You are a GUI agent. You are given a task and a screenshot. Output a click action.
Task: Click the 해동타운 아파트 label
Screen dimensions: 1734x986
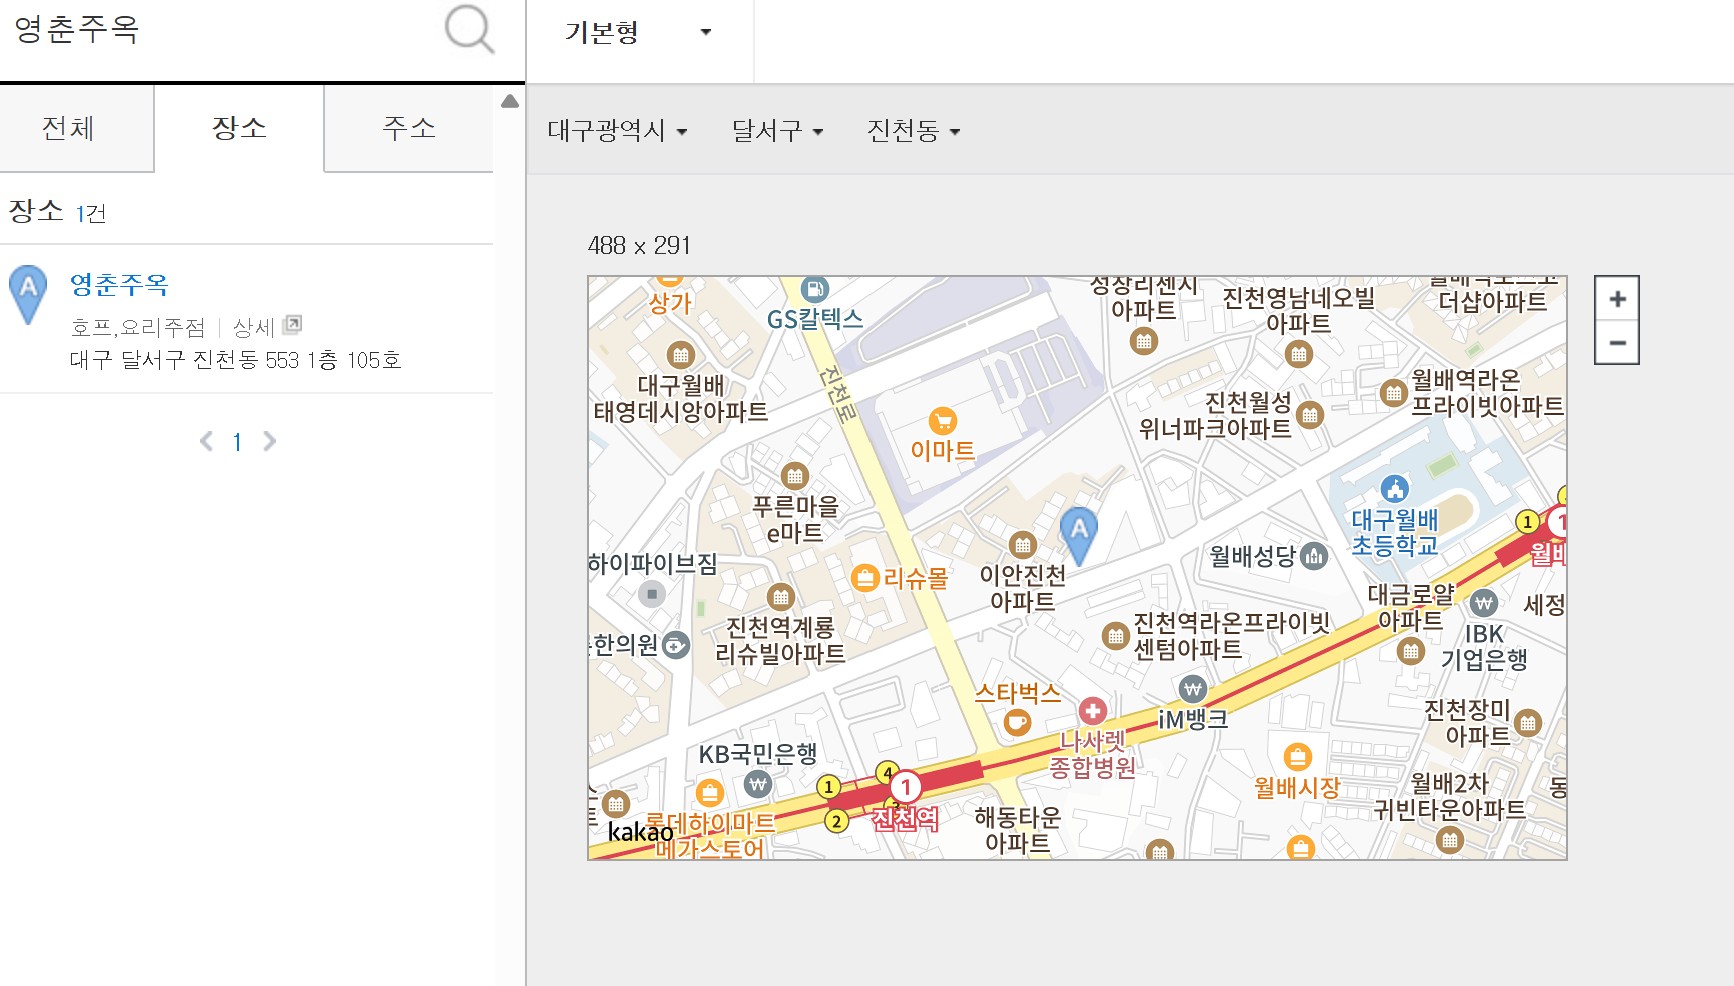click(x=1017, y=830)
